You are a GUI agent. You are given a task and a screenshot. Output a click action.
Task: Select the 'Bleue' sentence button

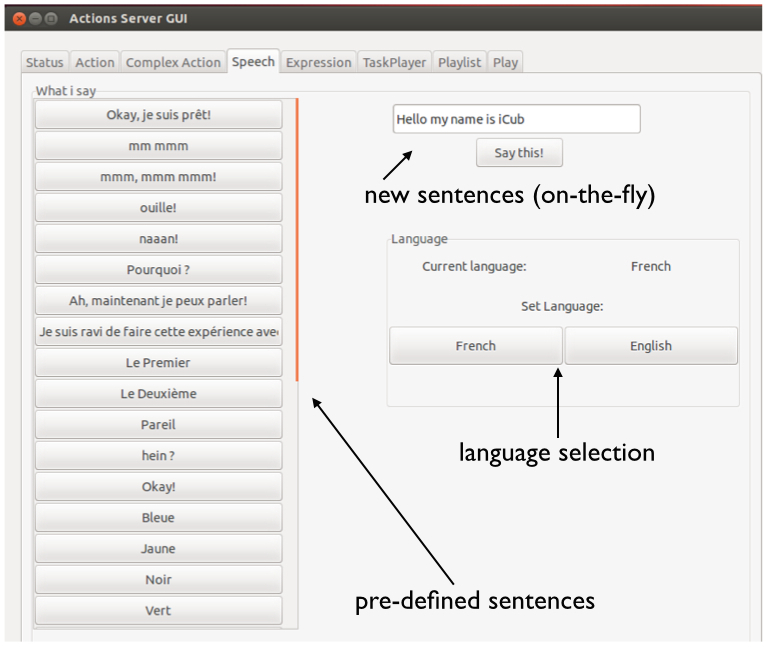158,518
